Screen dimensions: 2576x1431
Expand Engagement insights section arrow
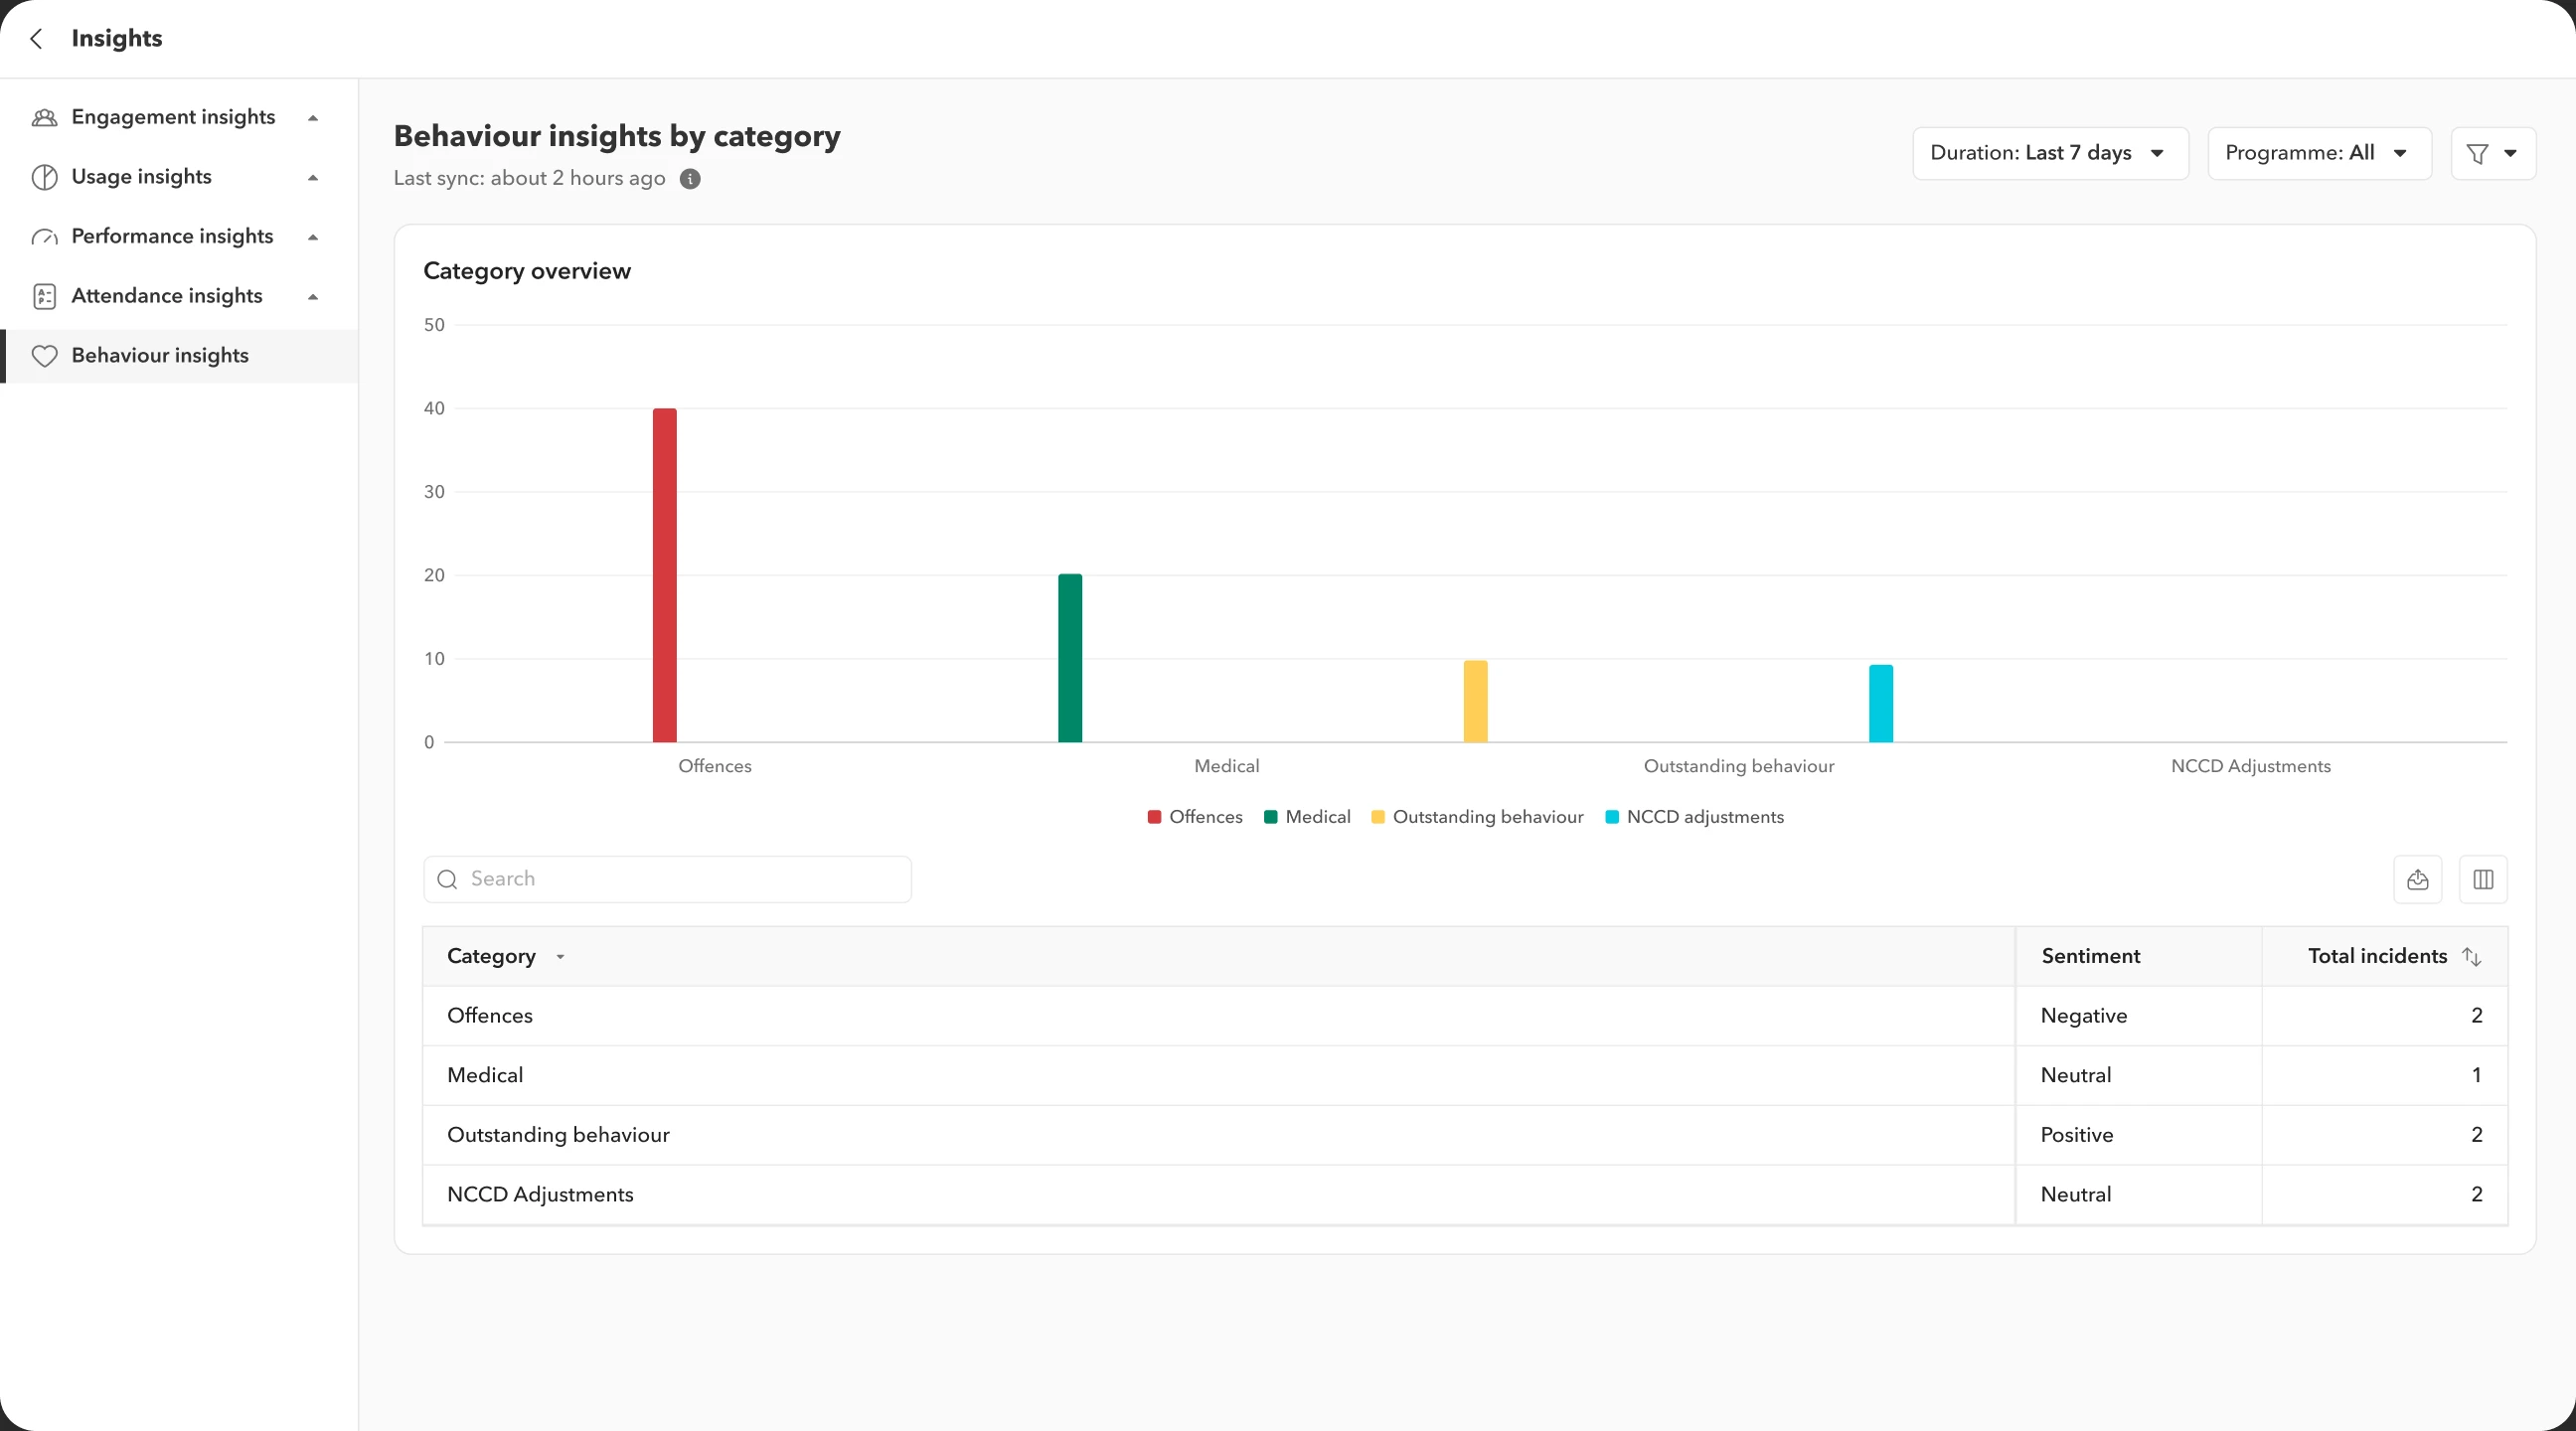coord(313,118)
